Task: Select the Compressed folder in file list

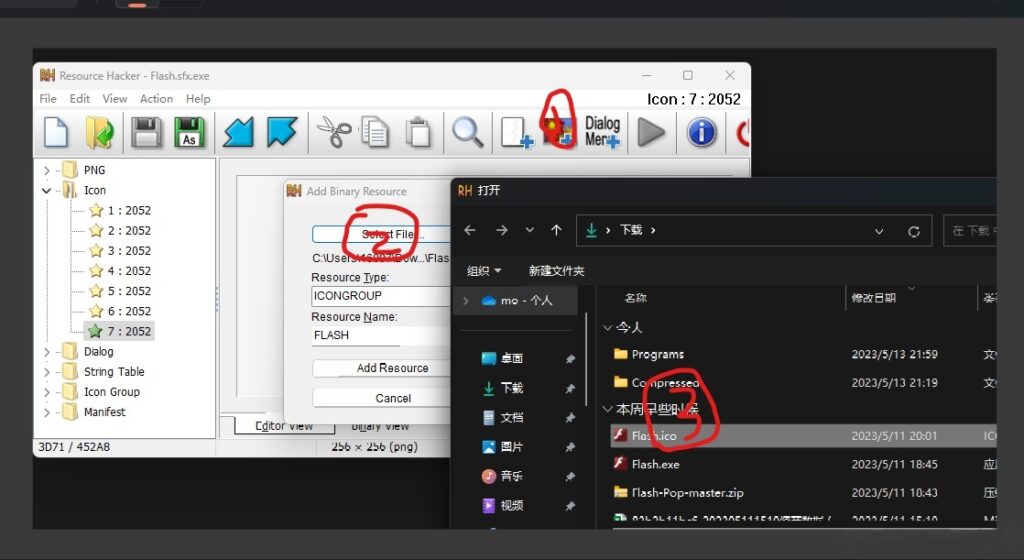Action: [x=803, y=382]
